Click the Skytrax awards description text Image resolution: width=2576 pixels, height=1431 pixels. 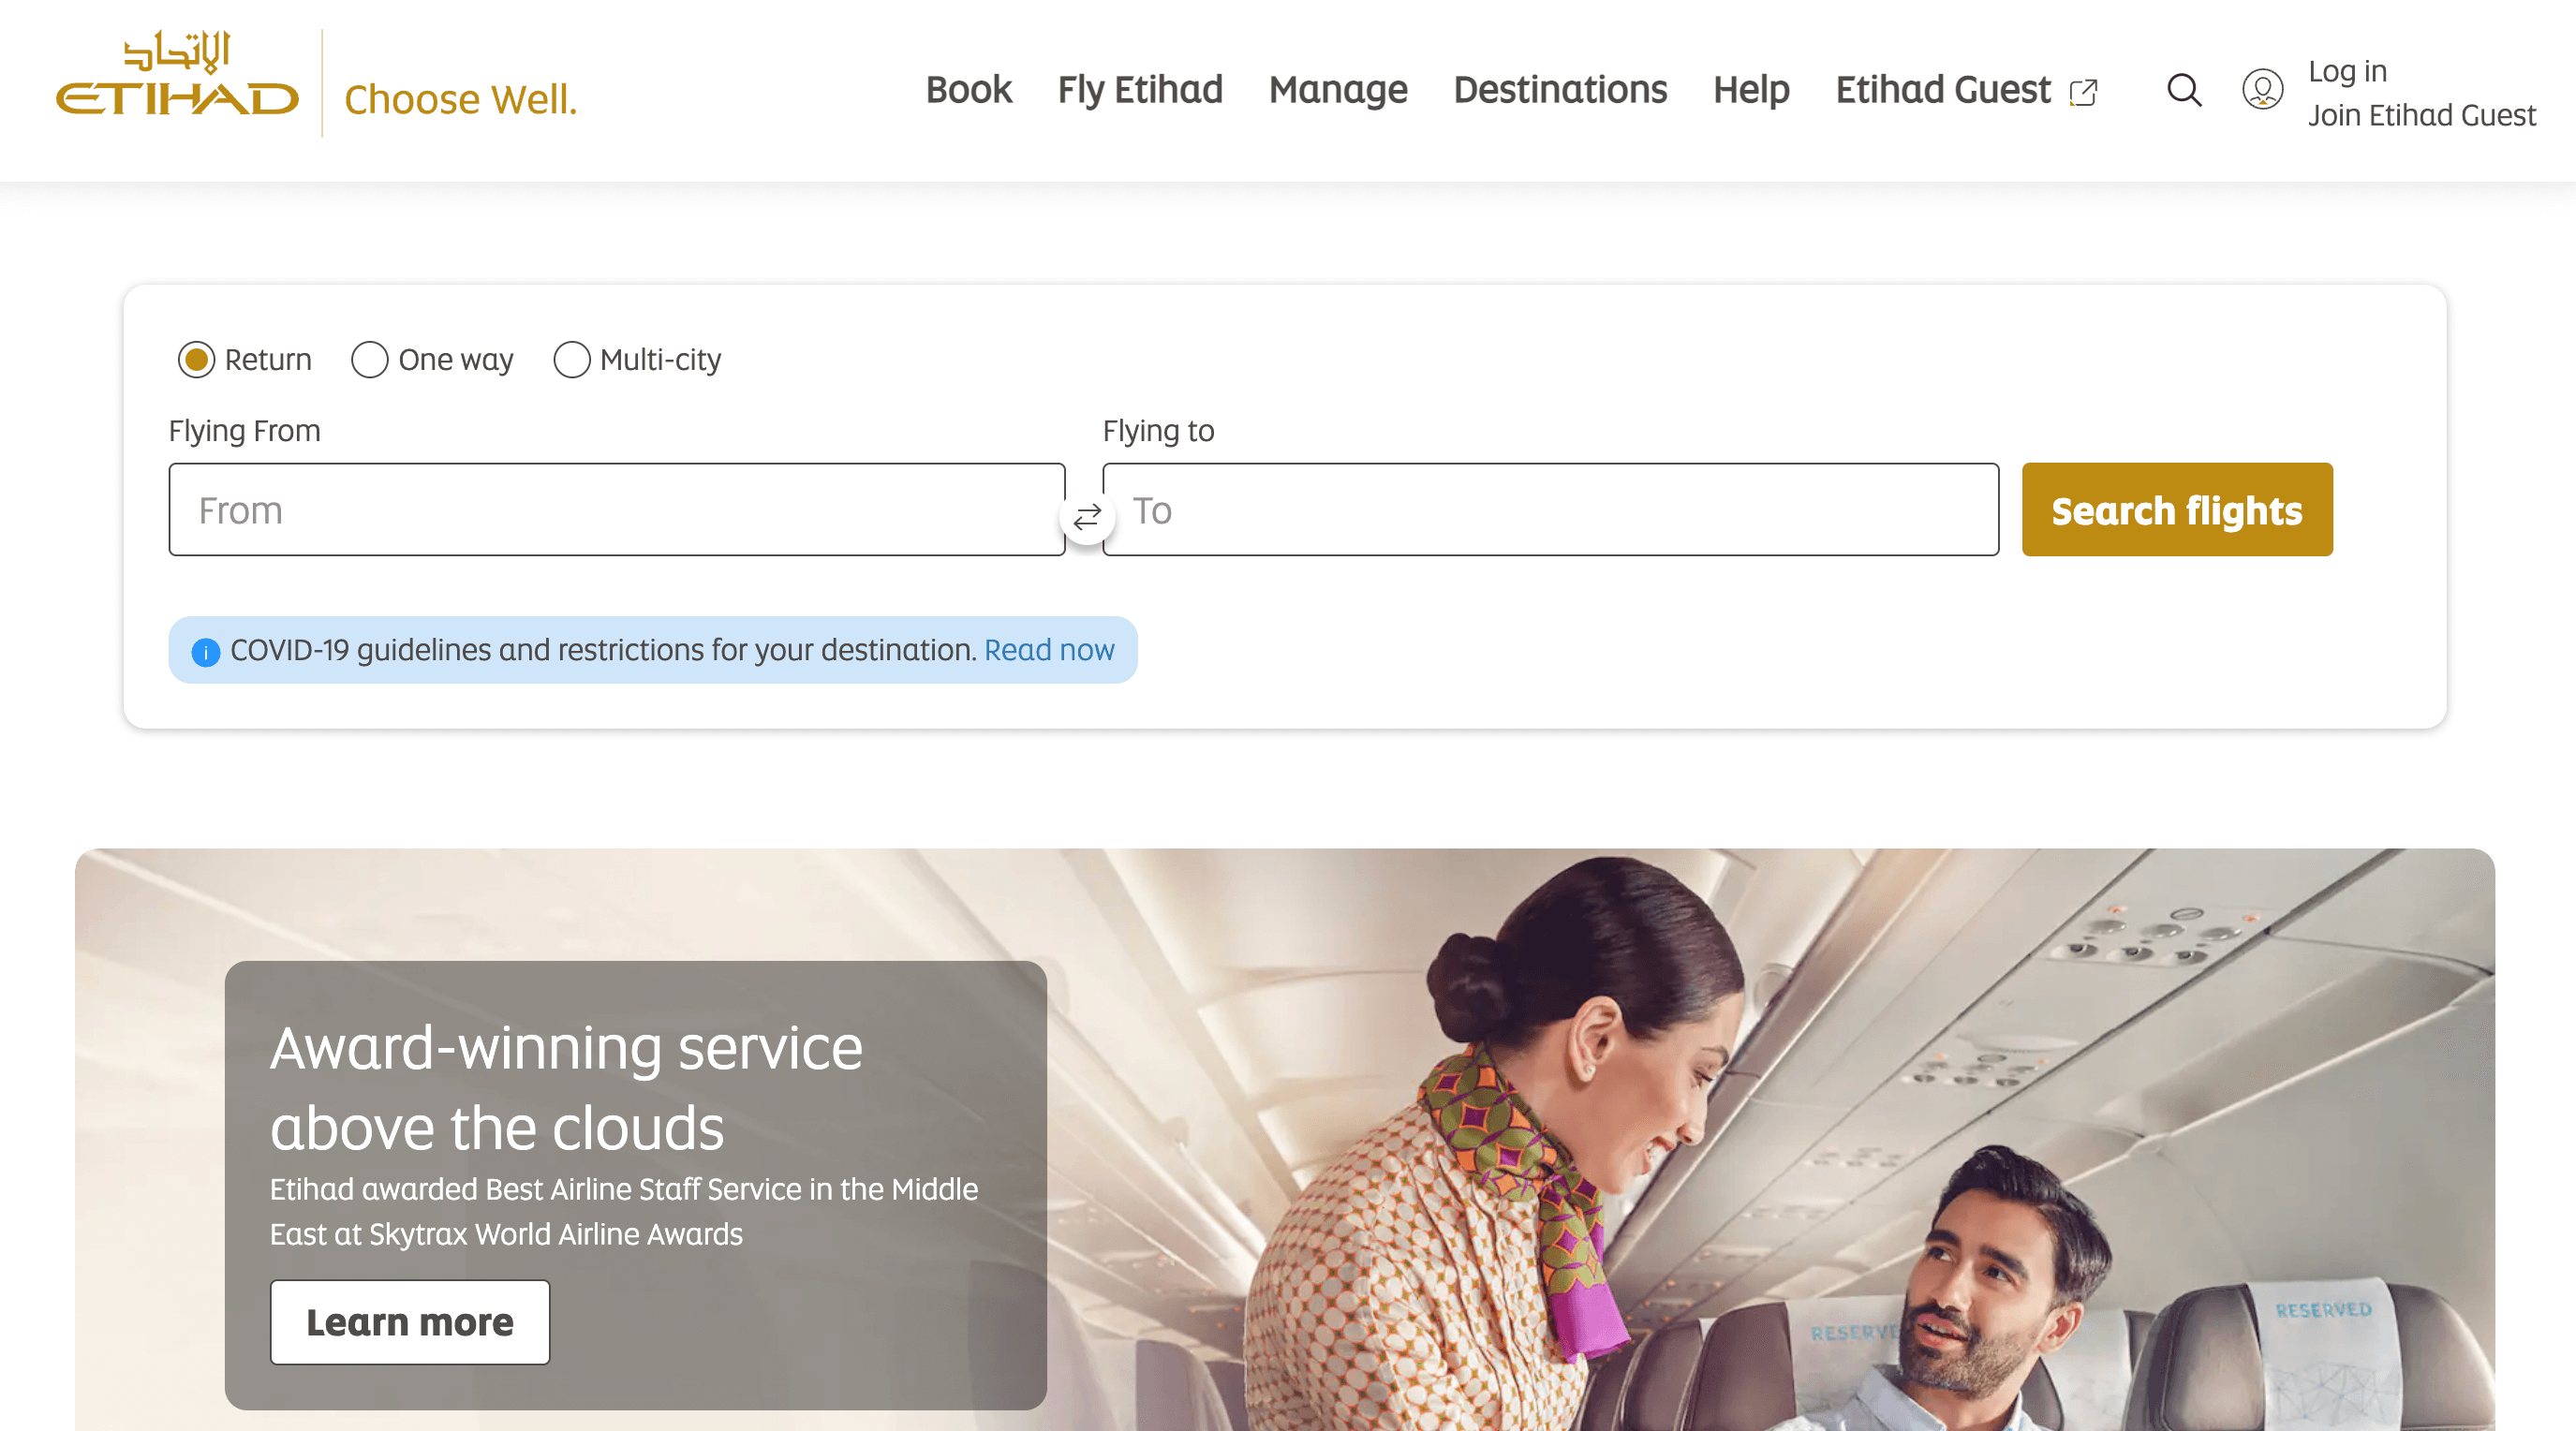click(624, 1211)
